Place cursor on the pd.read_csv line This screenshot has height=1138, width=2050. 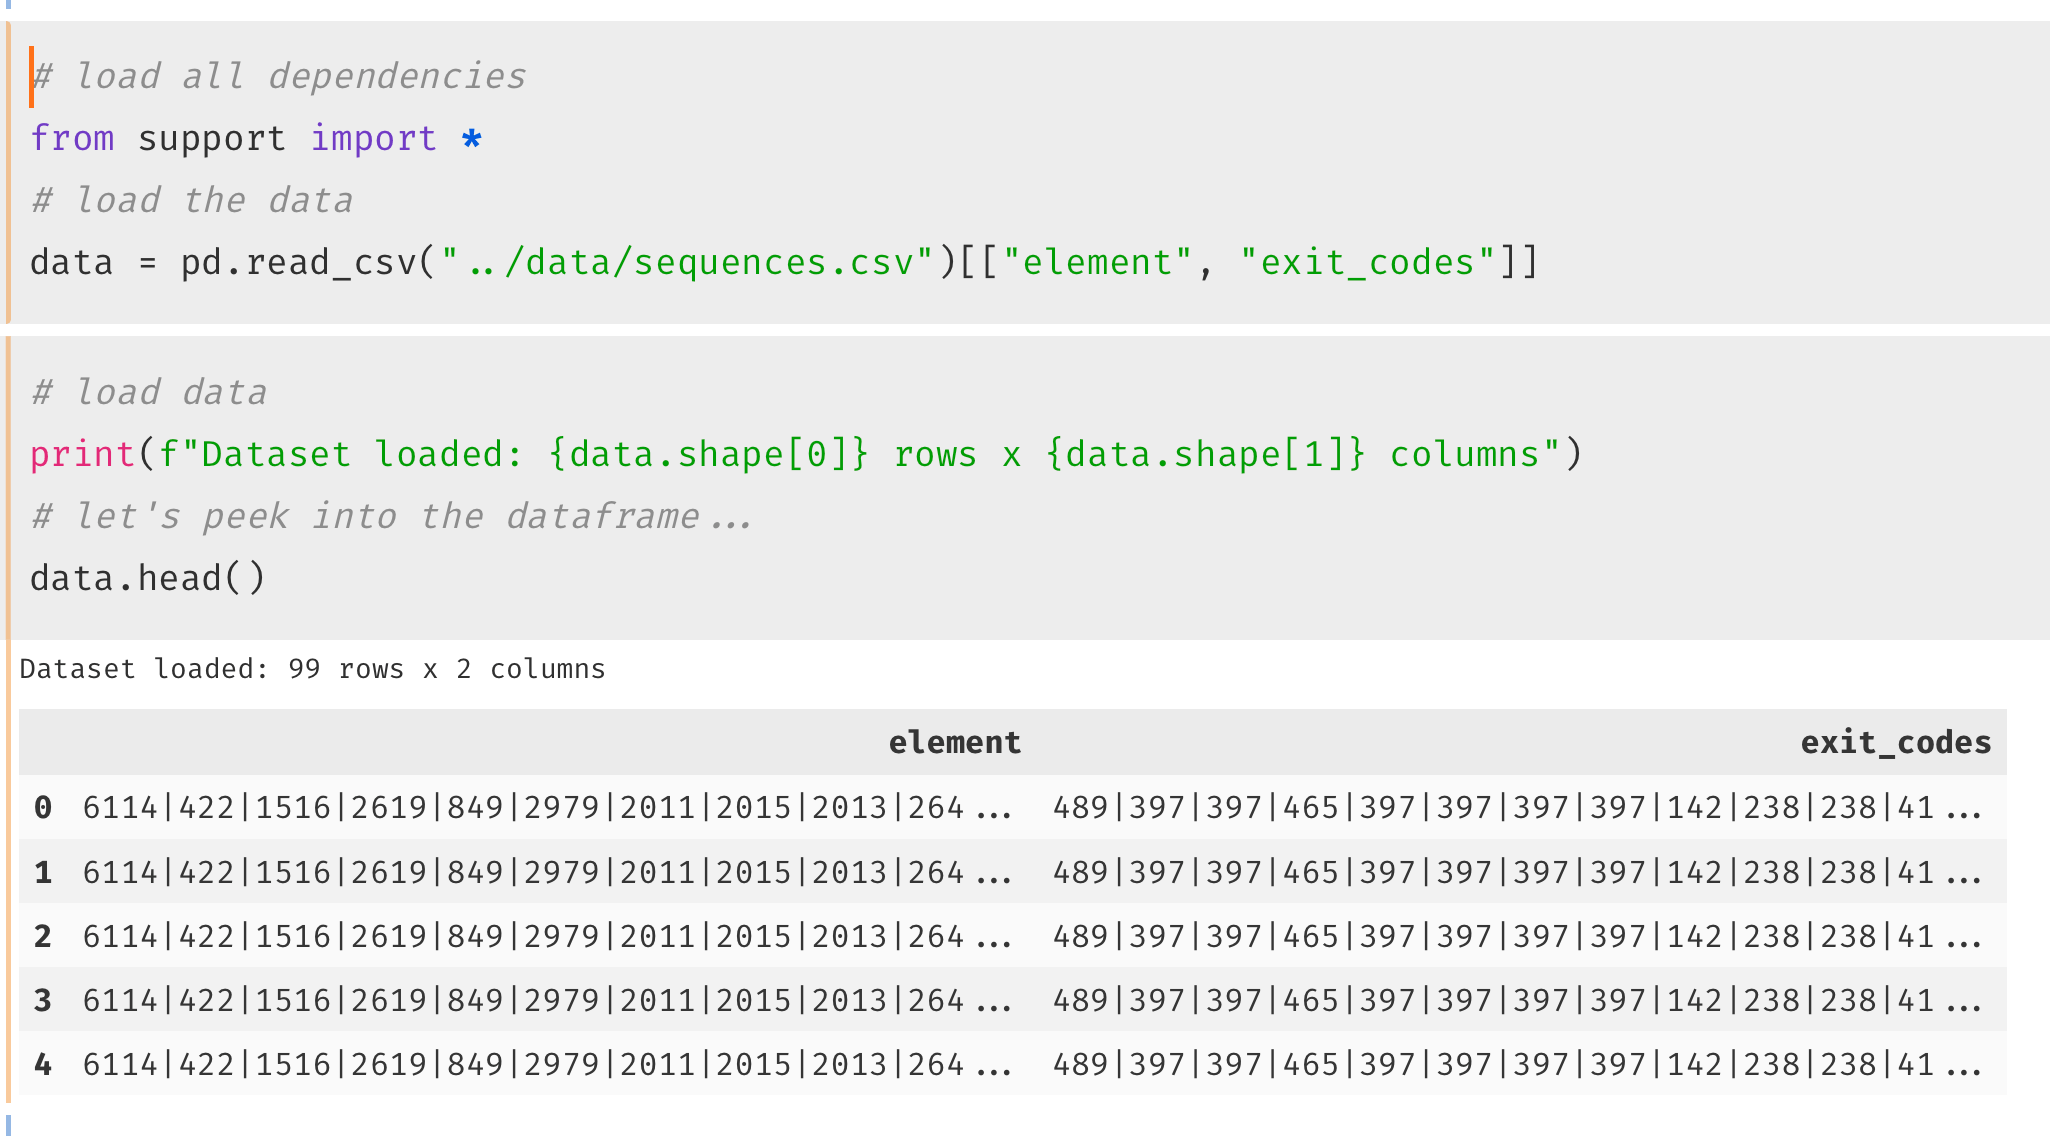coord(784,262)
